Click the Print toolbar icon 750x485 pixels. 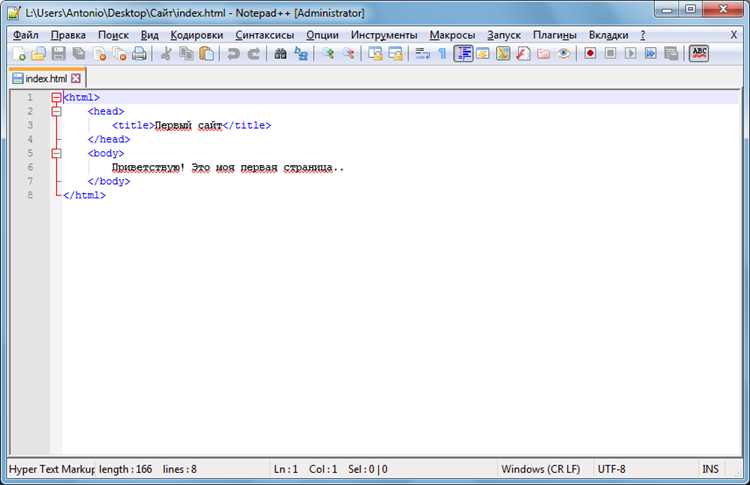click(x=139, y=54)
